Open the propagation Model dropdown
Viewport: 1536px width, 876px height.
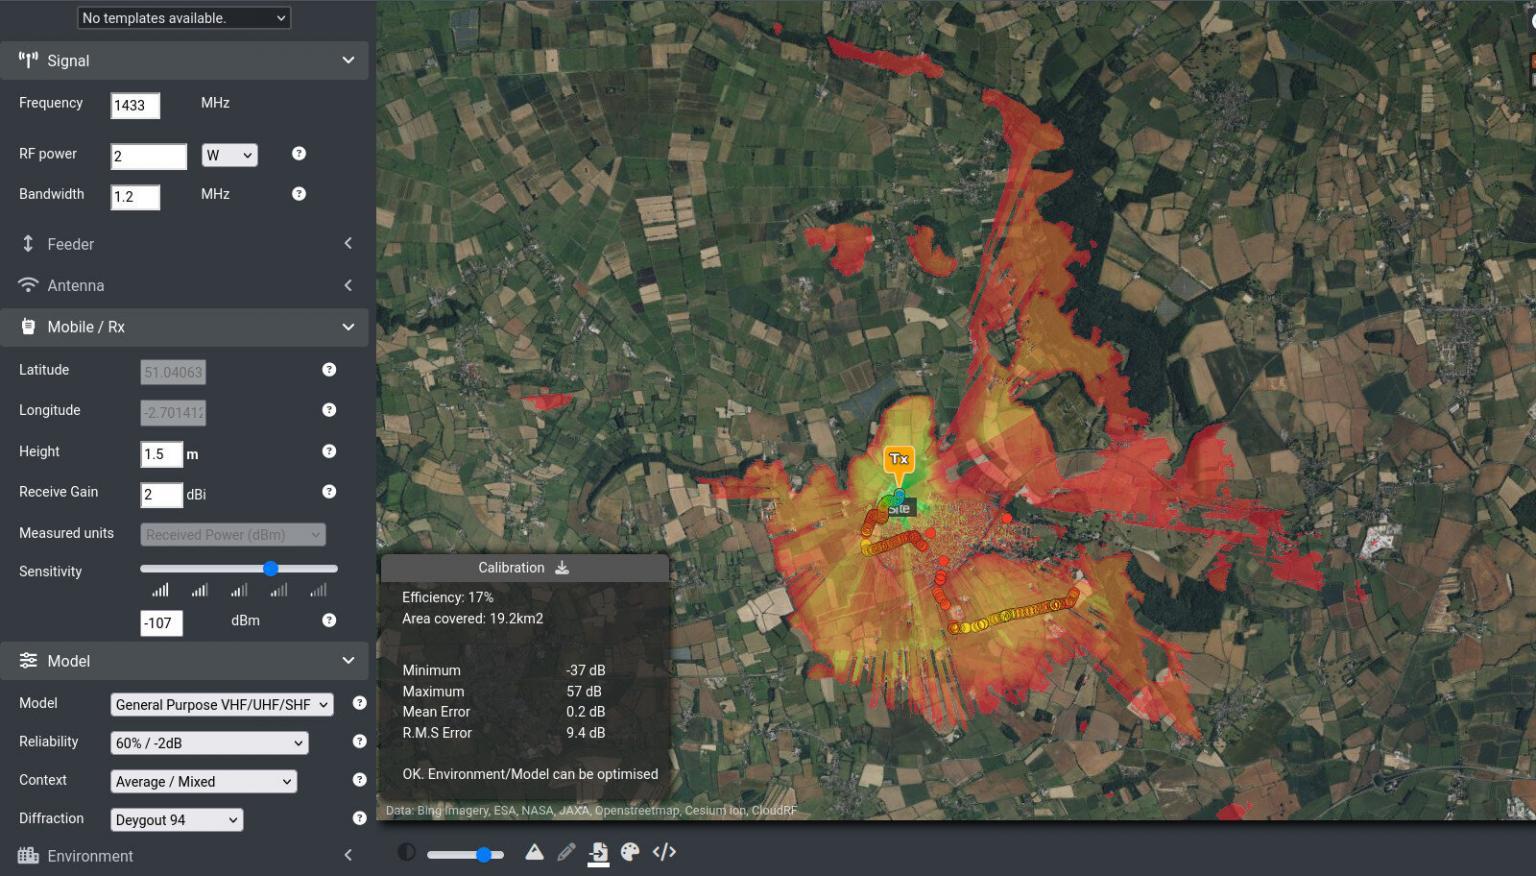coord(221,705)
